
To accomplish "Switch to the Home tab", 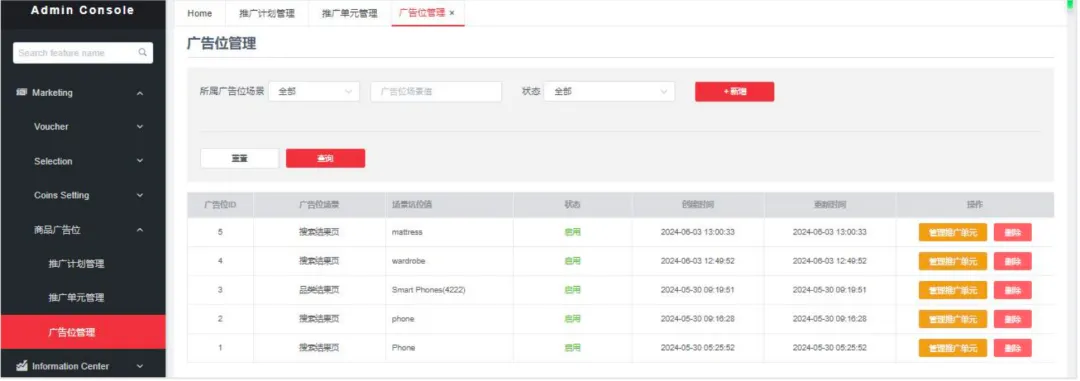I will point(200,14).
